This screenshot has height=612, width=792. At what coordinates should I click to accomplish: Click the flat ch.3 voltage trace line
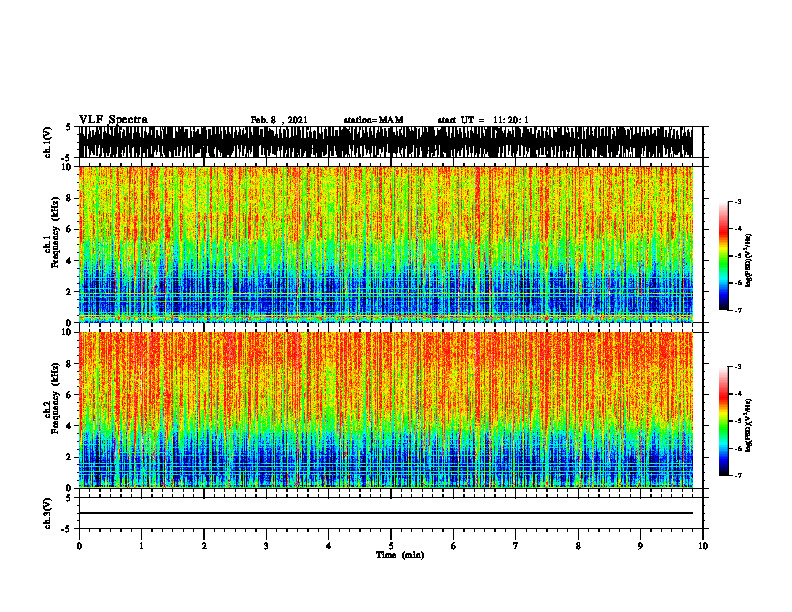pyautogui.click(x=386, y=513)
